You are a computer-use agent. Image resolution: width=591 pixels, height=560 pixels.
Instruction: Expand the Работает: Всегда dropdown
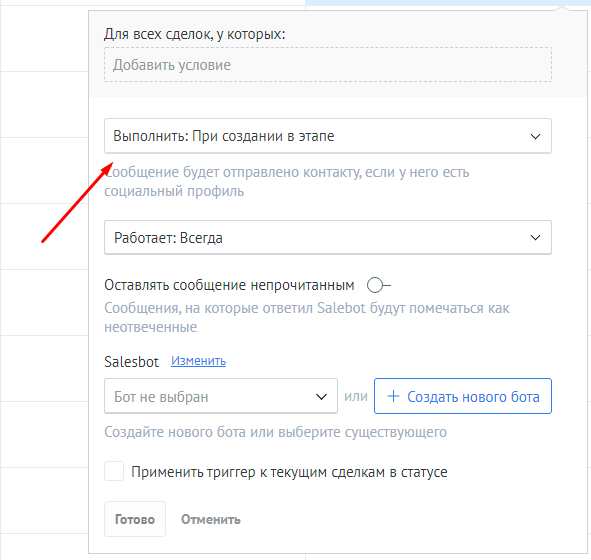pyautogui.click(x=328, y=237)
